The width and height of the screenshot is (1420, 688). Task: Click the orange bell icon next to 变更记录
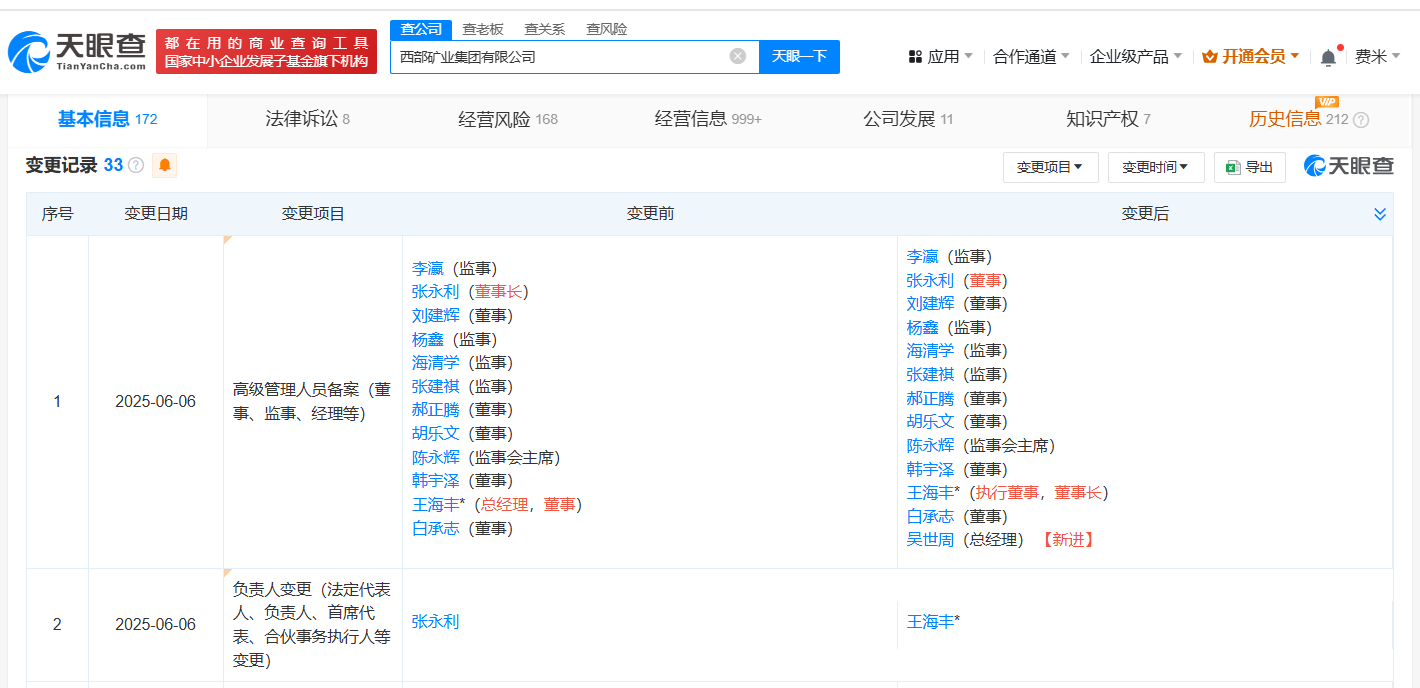tap(164, 165)
